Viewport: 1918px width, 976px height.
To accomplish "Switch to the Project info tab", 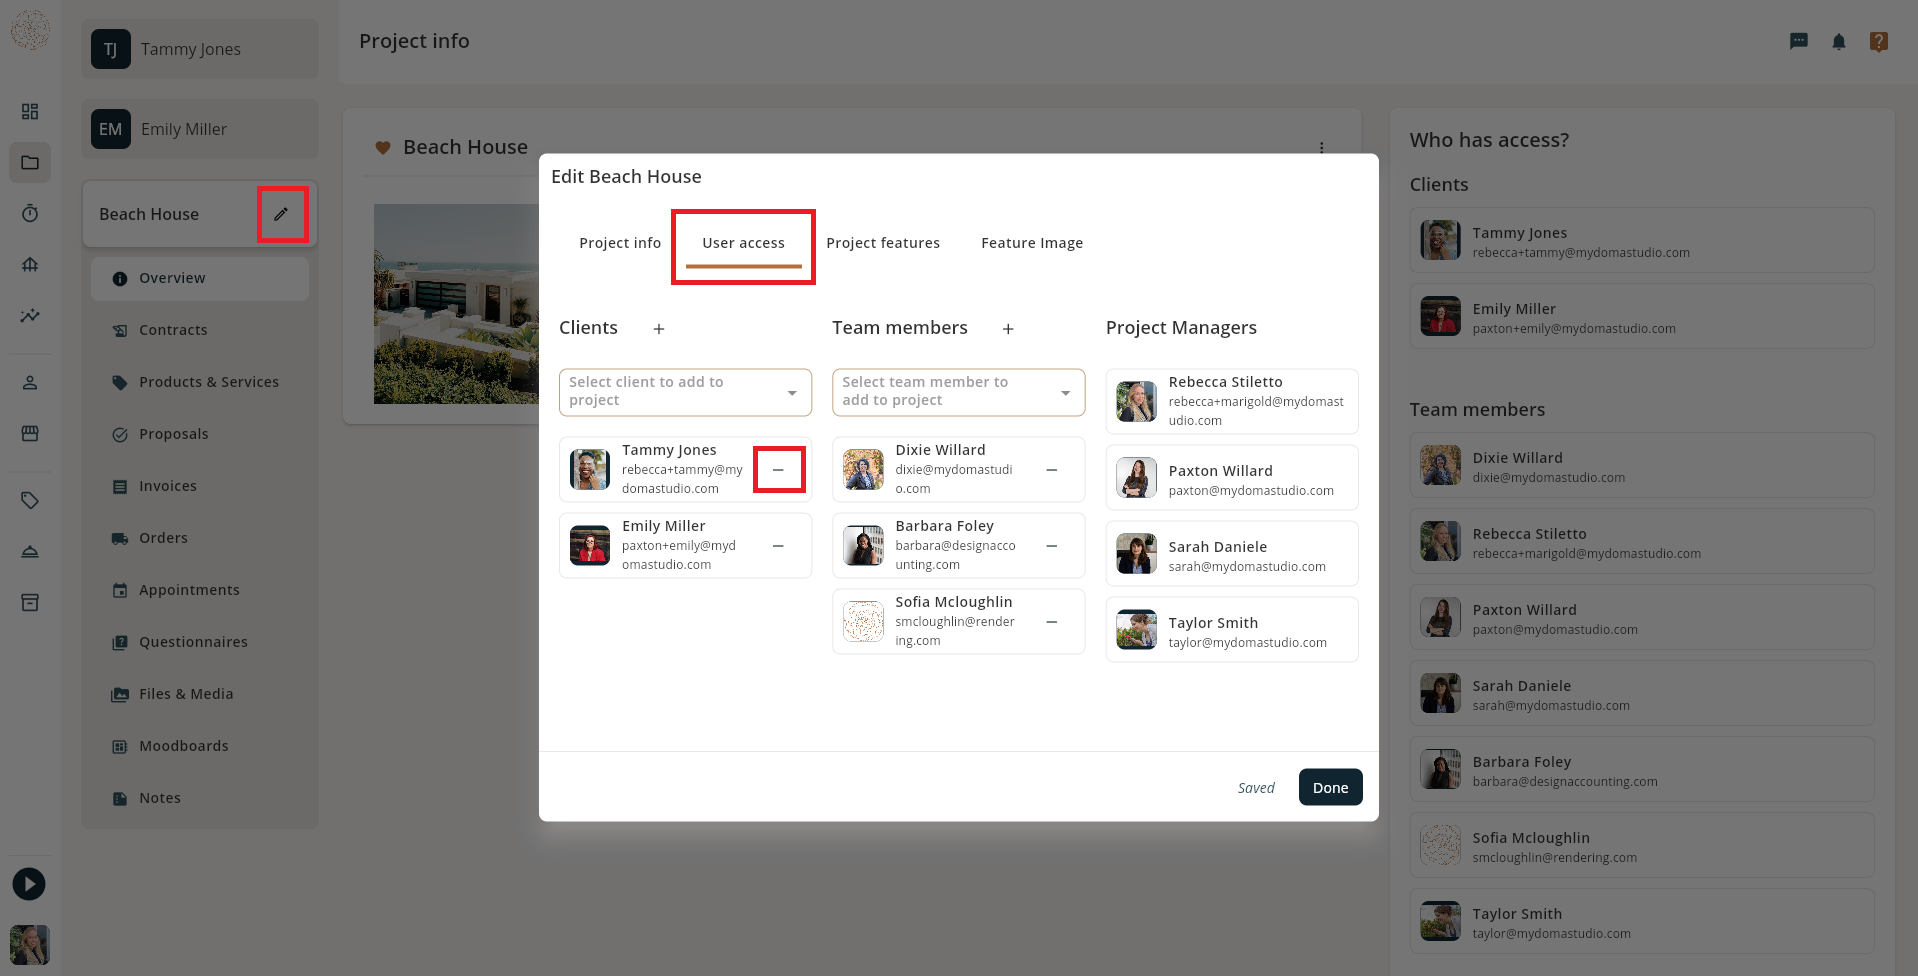I will pos(620,243).
